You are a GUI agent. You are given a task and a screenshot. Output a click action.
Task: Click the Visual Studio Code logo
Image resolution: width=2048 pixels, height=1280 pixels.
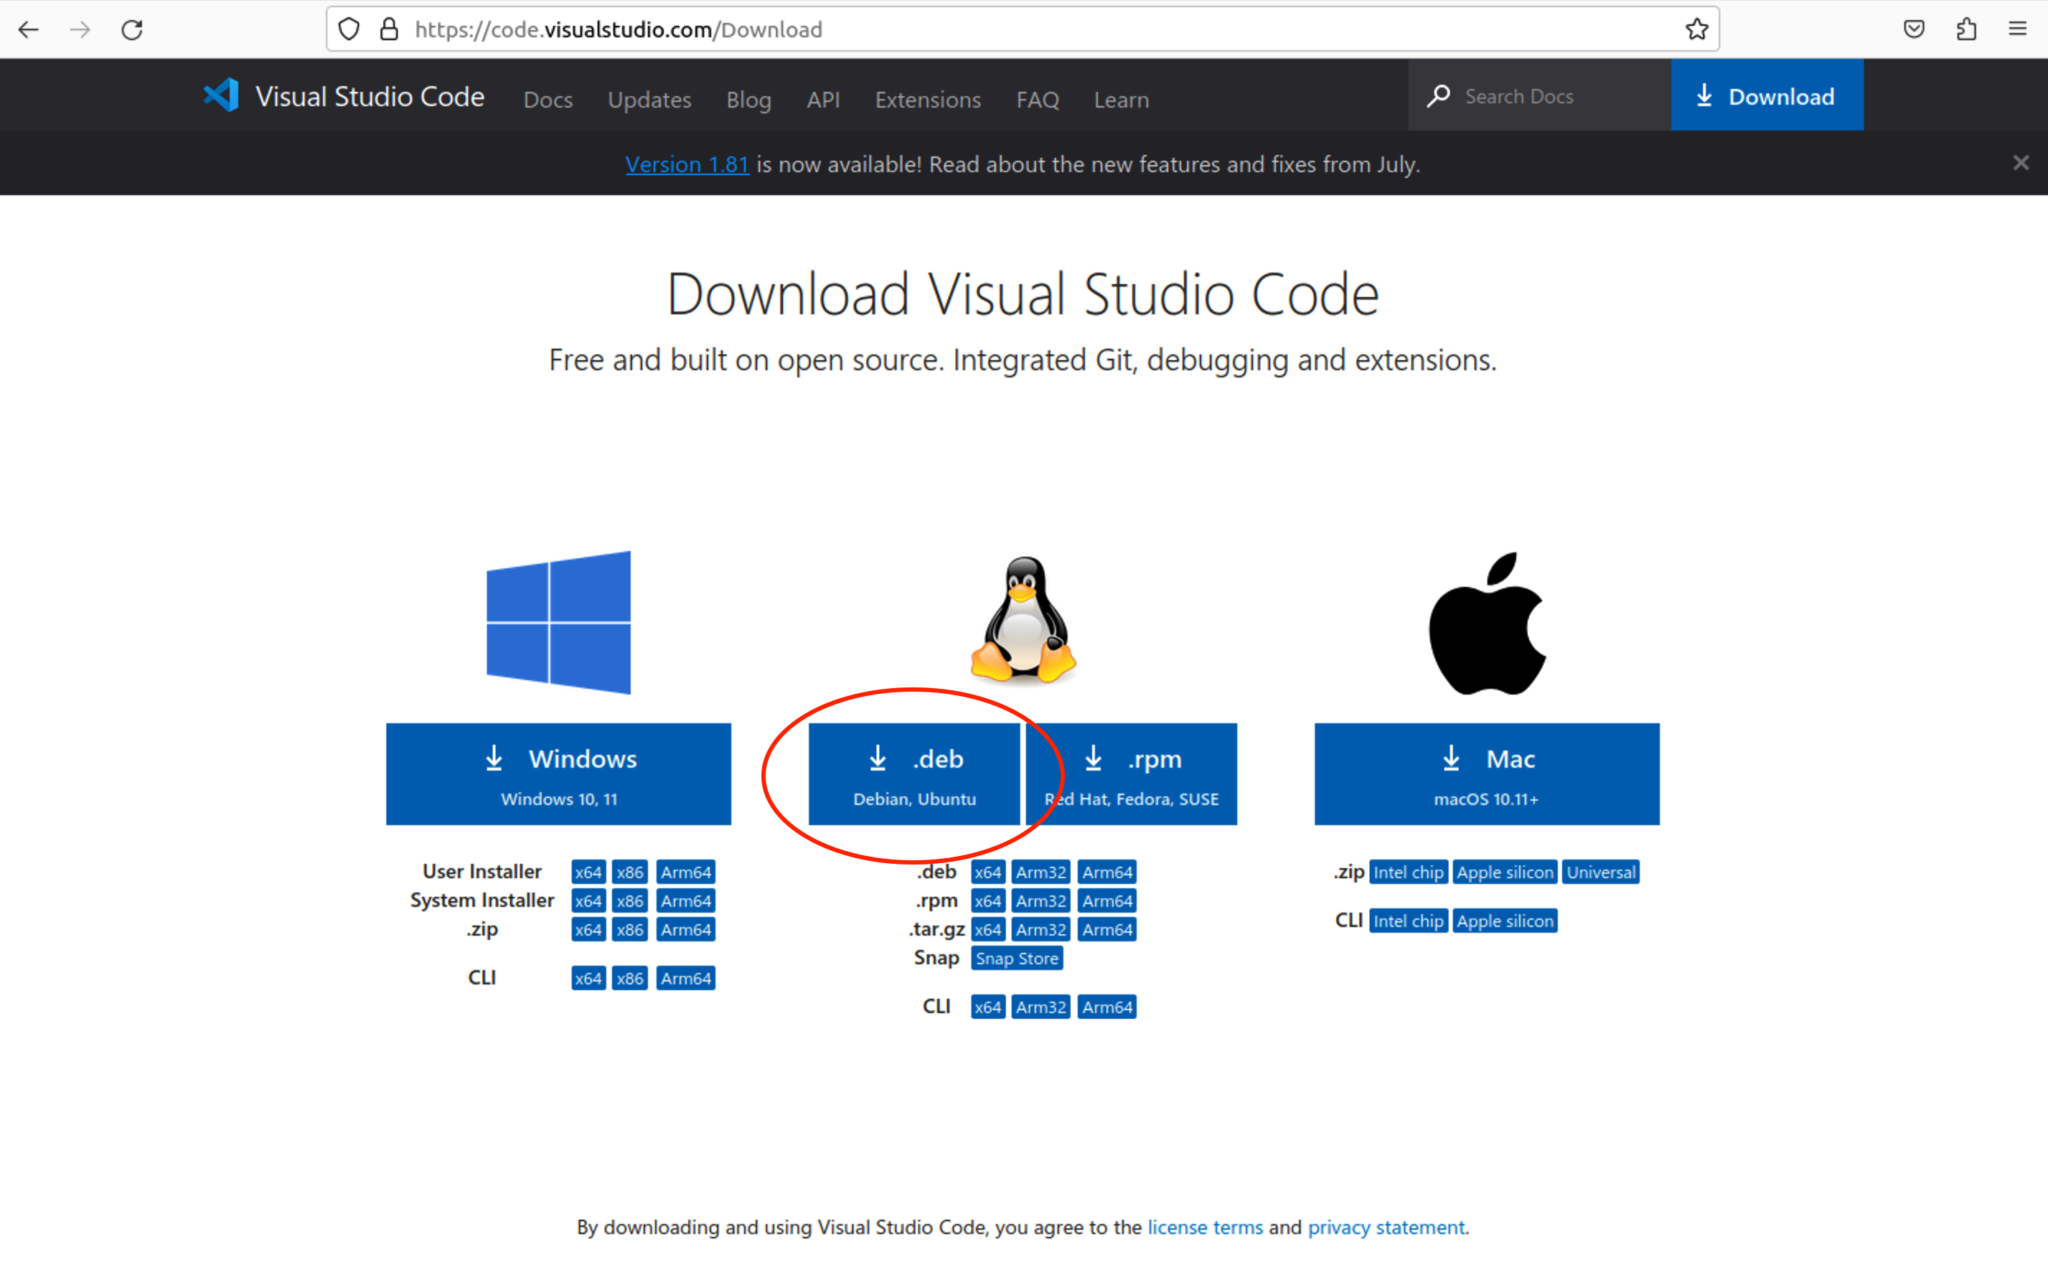click(x=220, y=95)
